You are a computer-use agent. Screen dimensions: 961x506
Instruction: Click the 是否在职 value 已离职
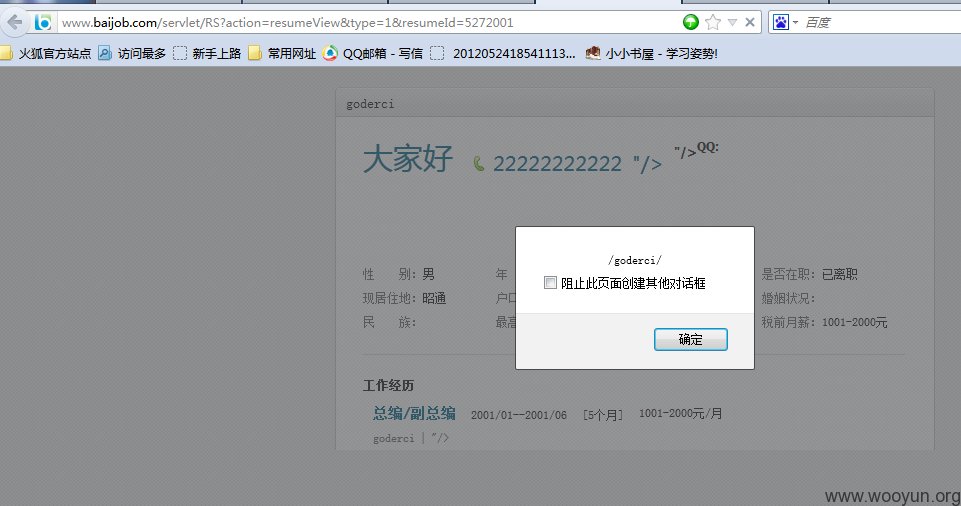840,274
